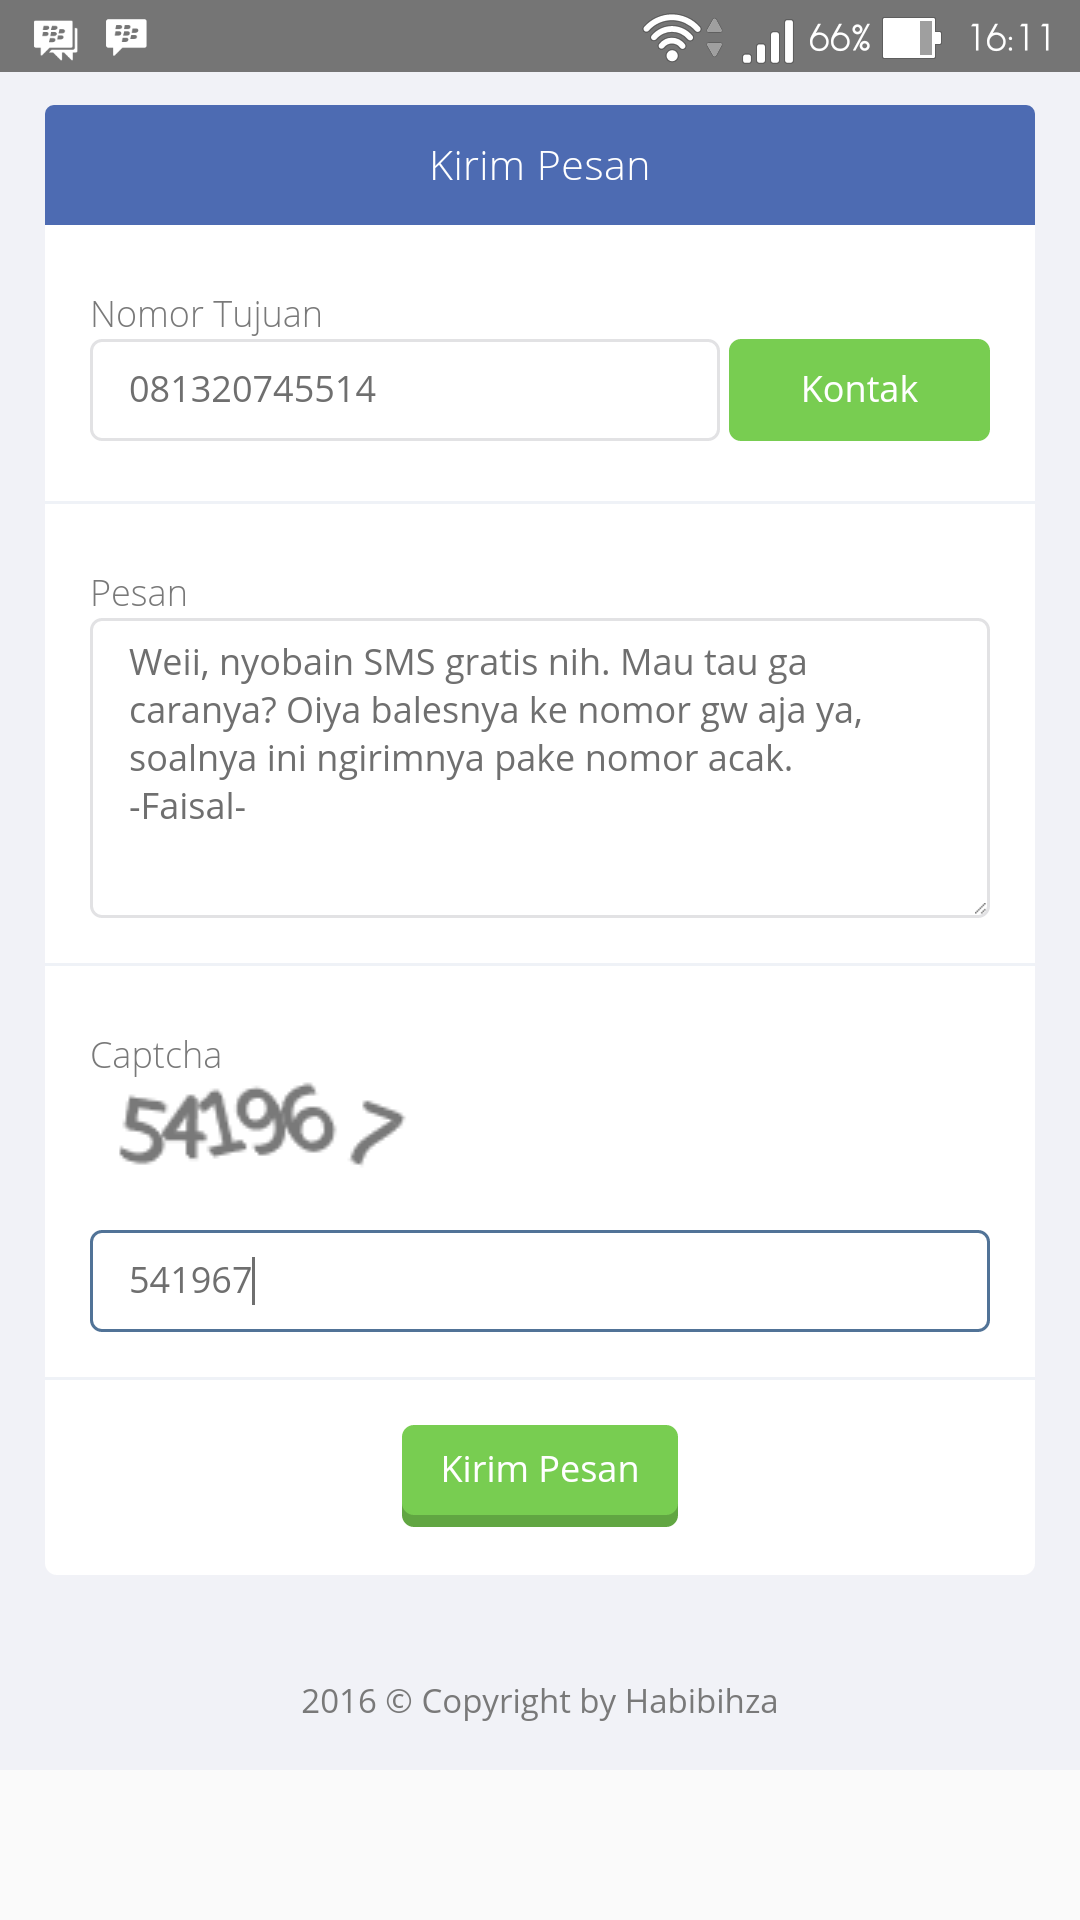Tap the second BBM message notification icon
Image resolution: width=1080 pixels, height=1920 pixels.
click(126, 37)
